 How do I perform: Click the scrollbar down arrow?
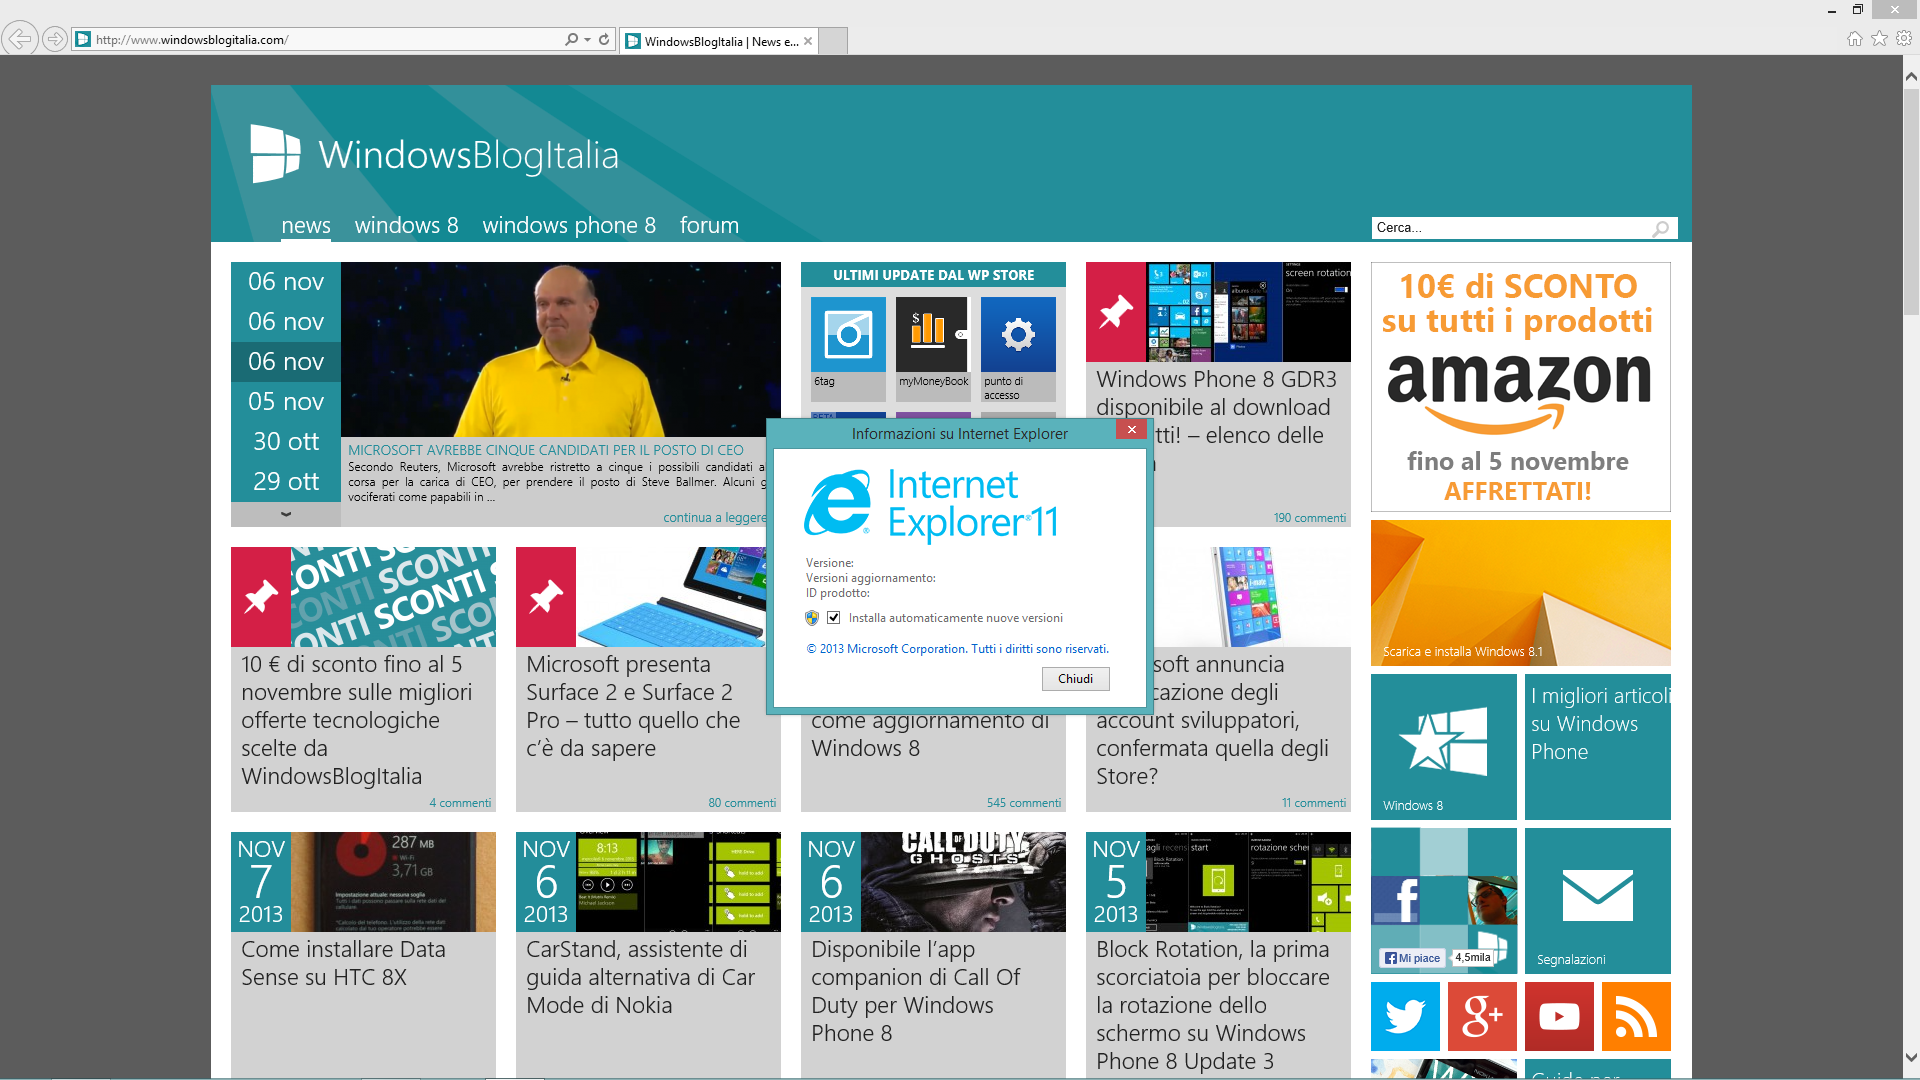click(x=1911, y=1057)
